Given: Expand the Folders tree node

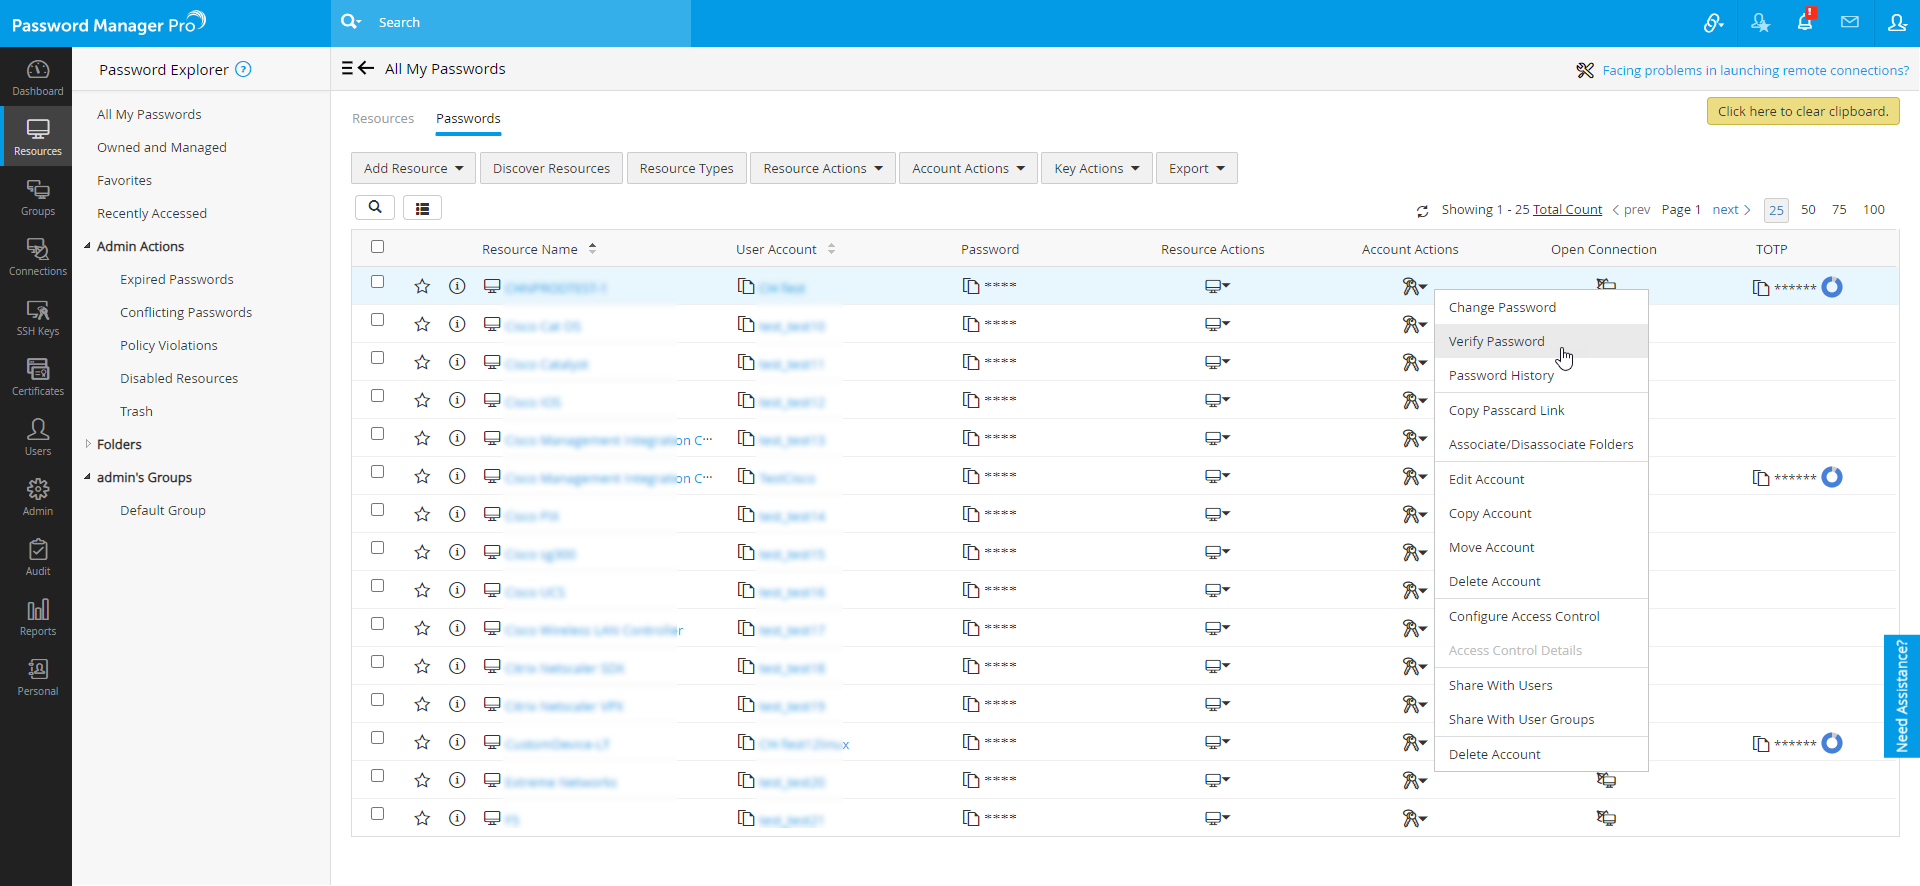Looking at the screenshot, I should 88,444.
